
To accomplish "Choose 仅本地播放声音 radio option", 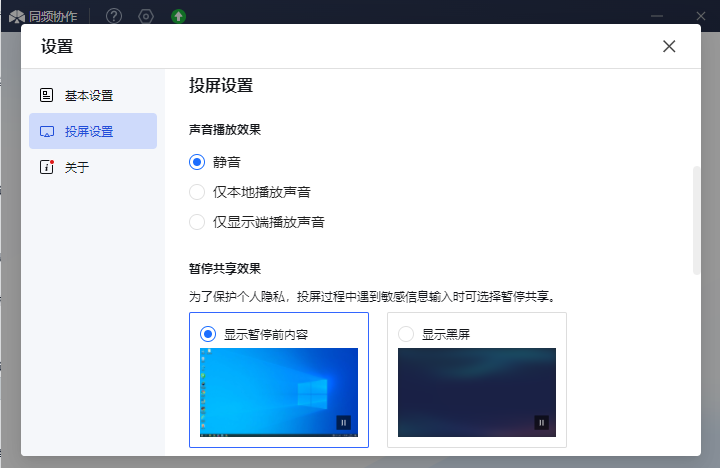I will click(197, 192).
